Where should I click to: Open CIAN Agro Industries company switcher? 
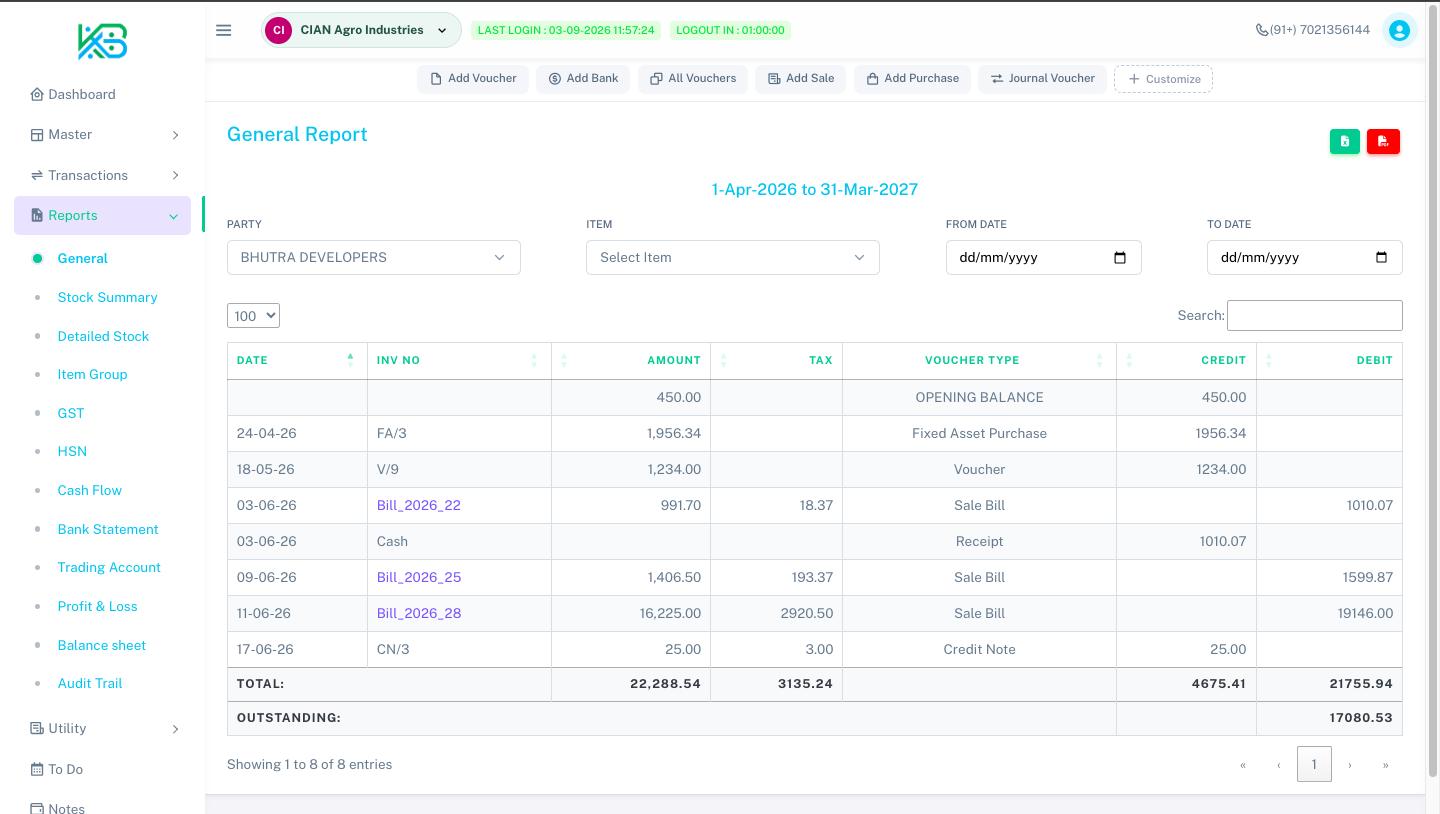[361, 30]
